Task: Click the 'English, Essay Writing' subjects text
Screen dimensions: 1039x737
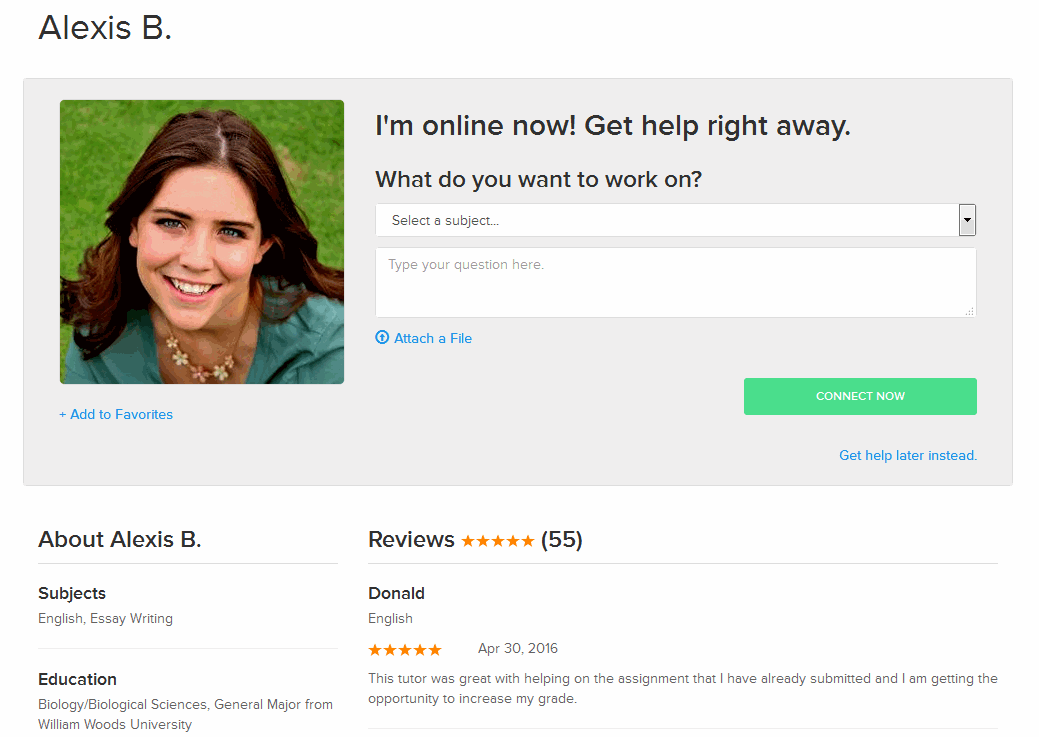Action: tap(105, 619)
